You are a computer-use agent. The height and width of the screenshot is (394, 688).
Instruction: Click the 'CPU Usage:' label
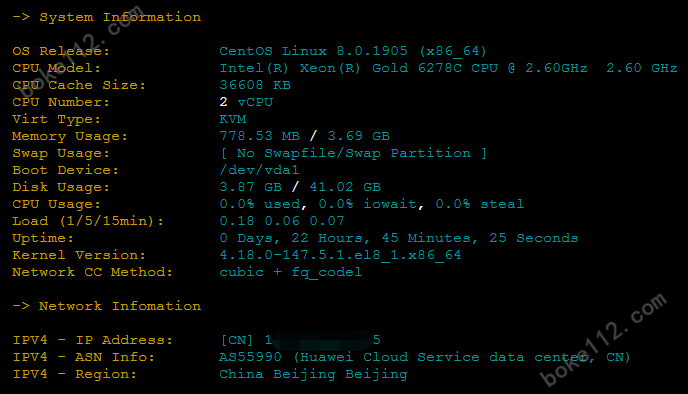[x=56, y=204]
